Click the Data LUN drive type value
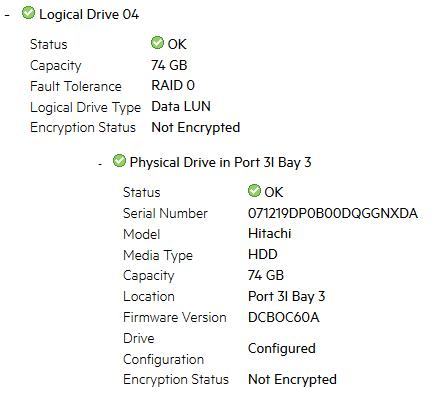This screenshot has height=399, width=443. point(181,106)
